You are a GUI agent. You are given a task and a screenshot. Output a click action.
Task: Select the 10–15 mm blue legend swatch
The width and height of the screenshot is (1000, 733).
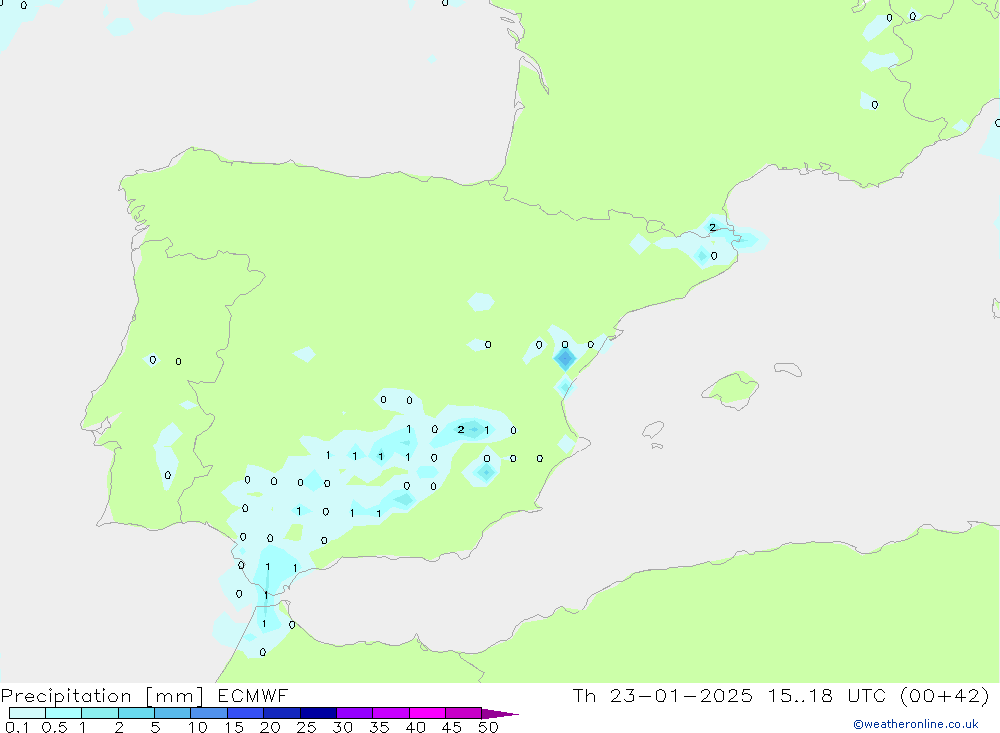pyautogui.click(x=209, y=713)
